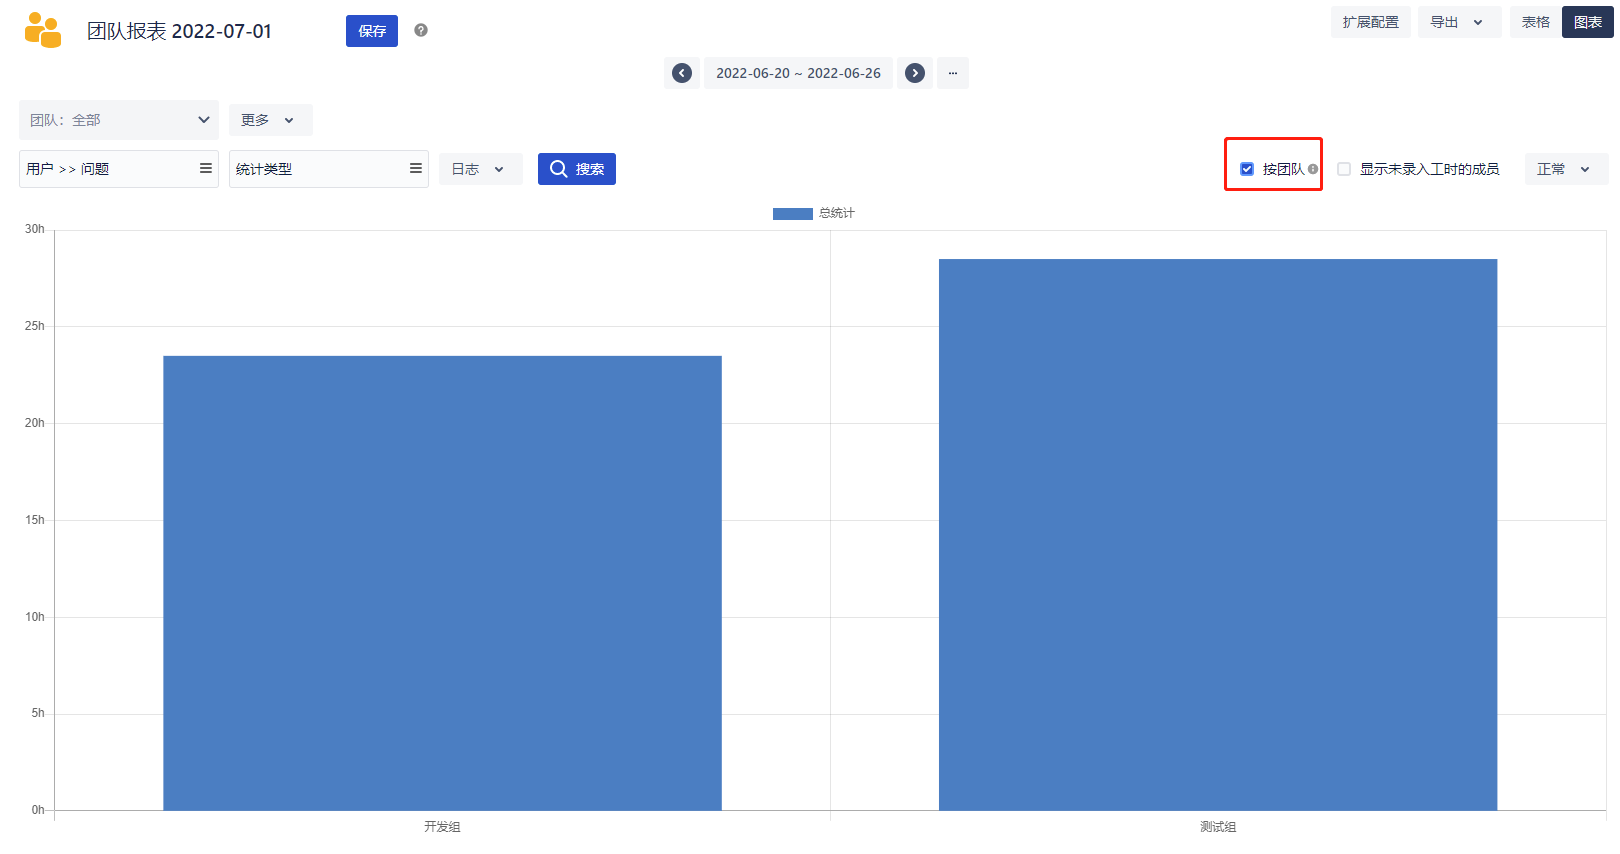The width and height of the screenshot is (1620, 854).
Task: Uncheck the 按团队 checkbox
Action: (1247, 169)
